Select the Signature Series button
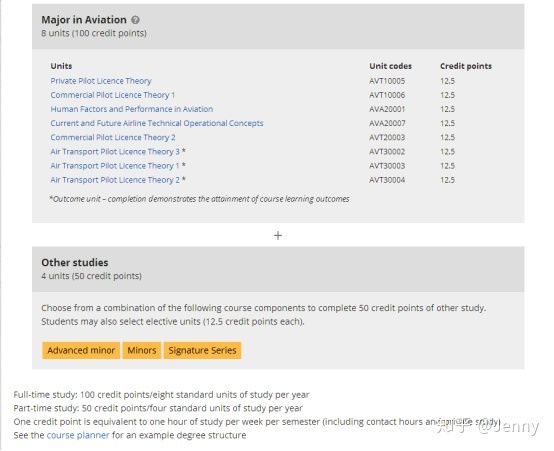 point(202,350)
